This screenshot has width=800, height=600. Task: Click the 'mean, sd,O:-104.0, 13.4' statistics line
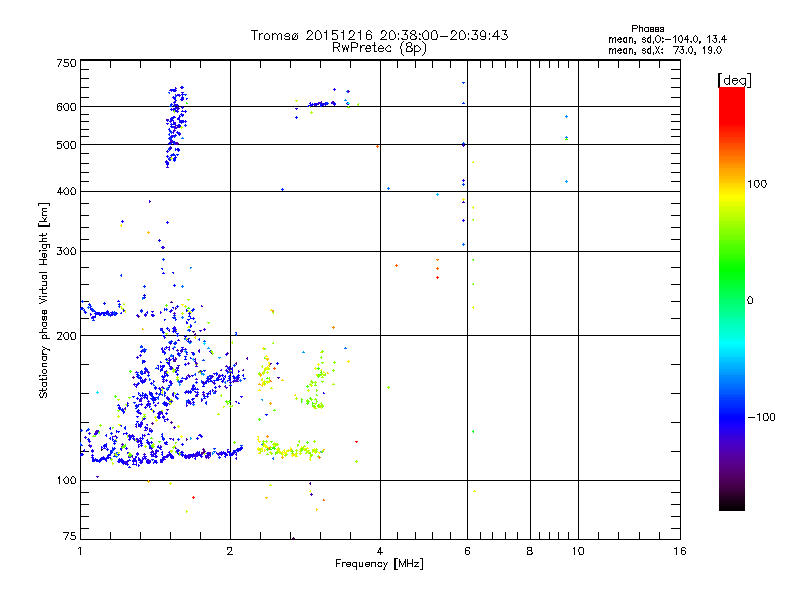tap(667, 39)
